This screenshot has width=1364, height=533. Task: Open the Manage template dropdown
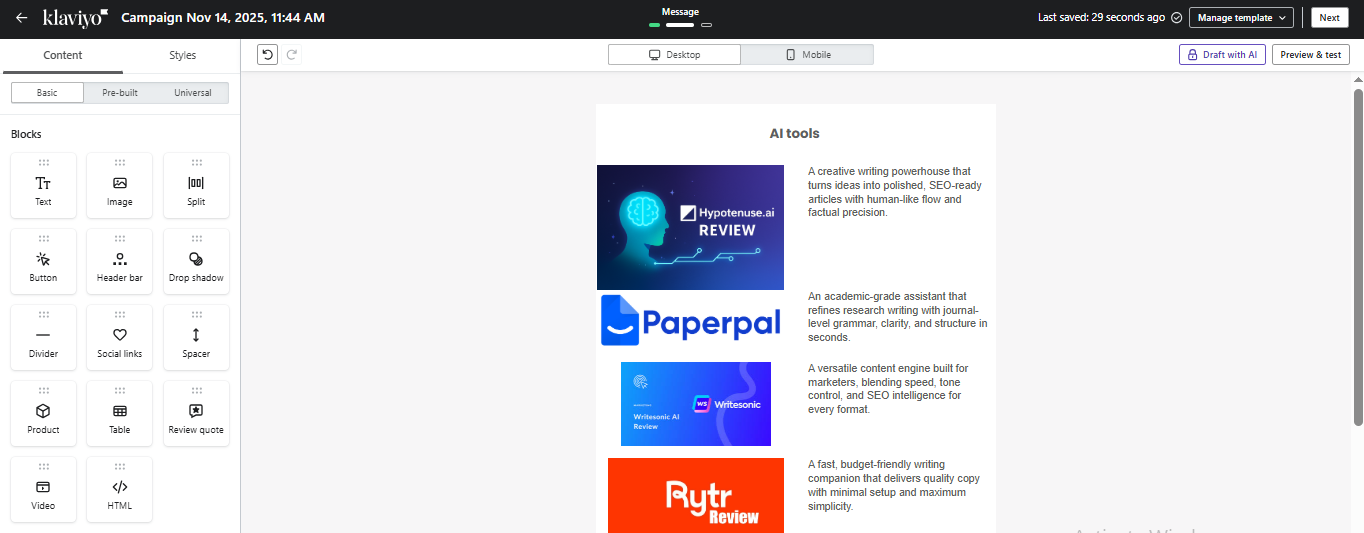[1241, 18]
